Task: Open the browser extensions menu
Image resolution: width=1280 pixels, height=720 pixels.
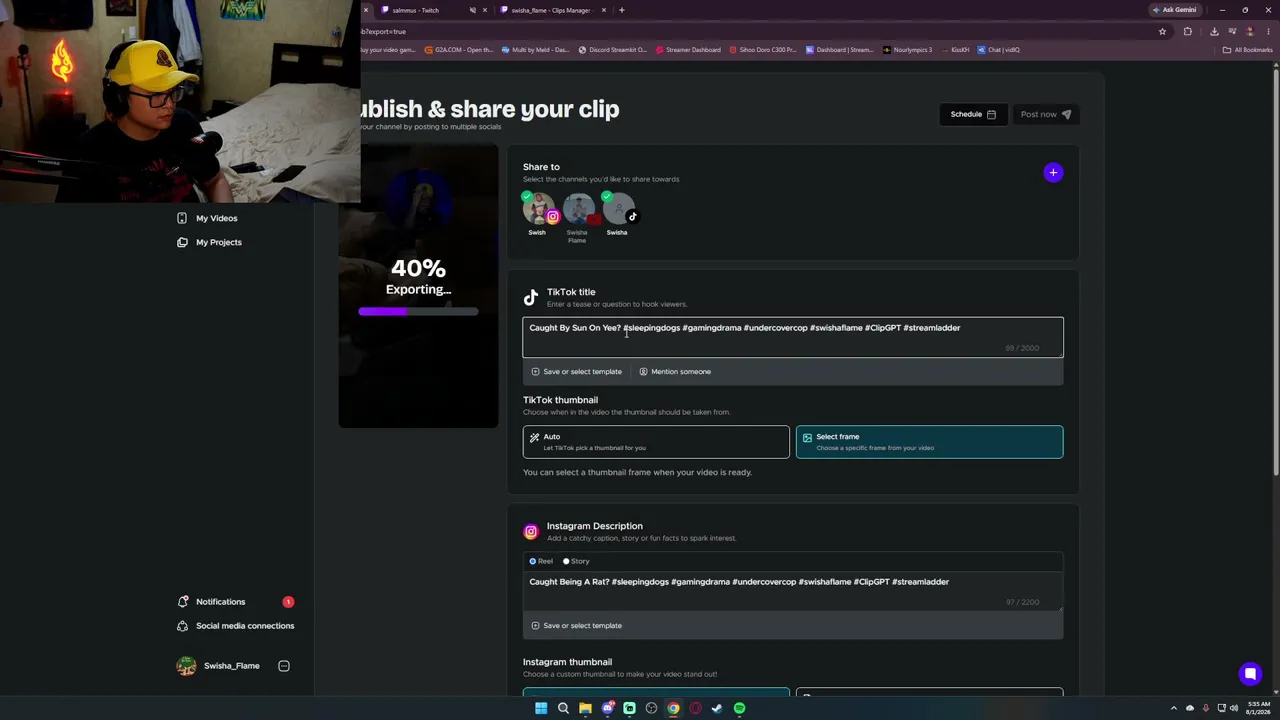Action: pos(1188,32)
